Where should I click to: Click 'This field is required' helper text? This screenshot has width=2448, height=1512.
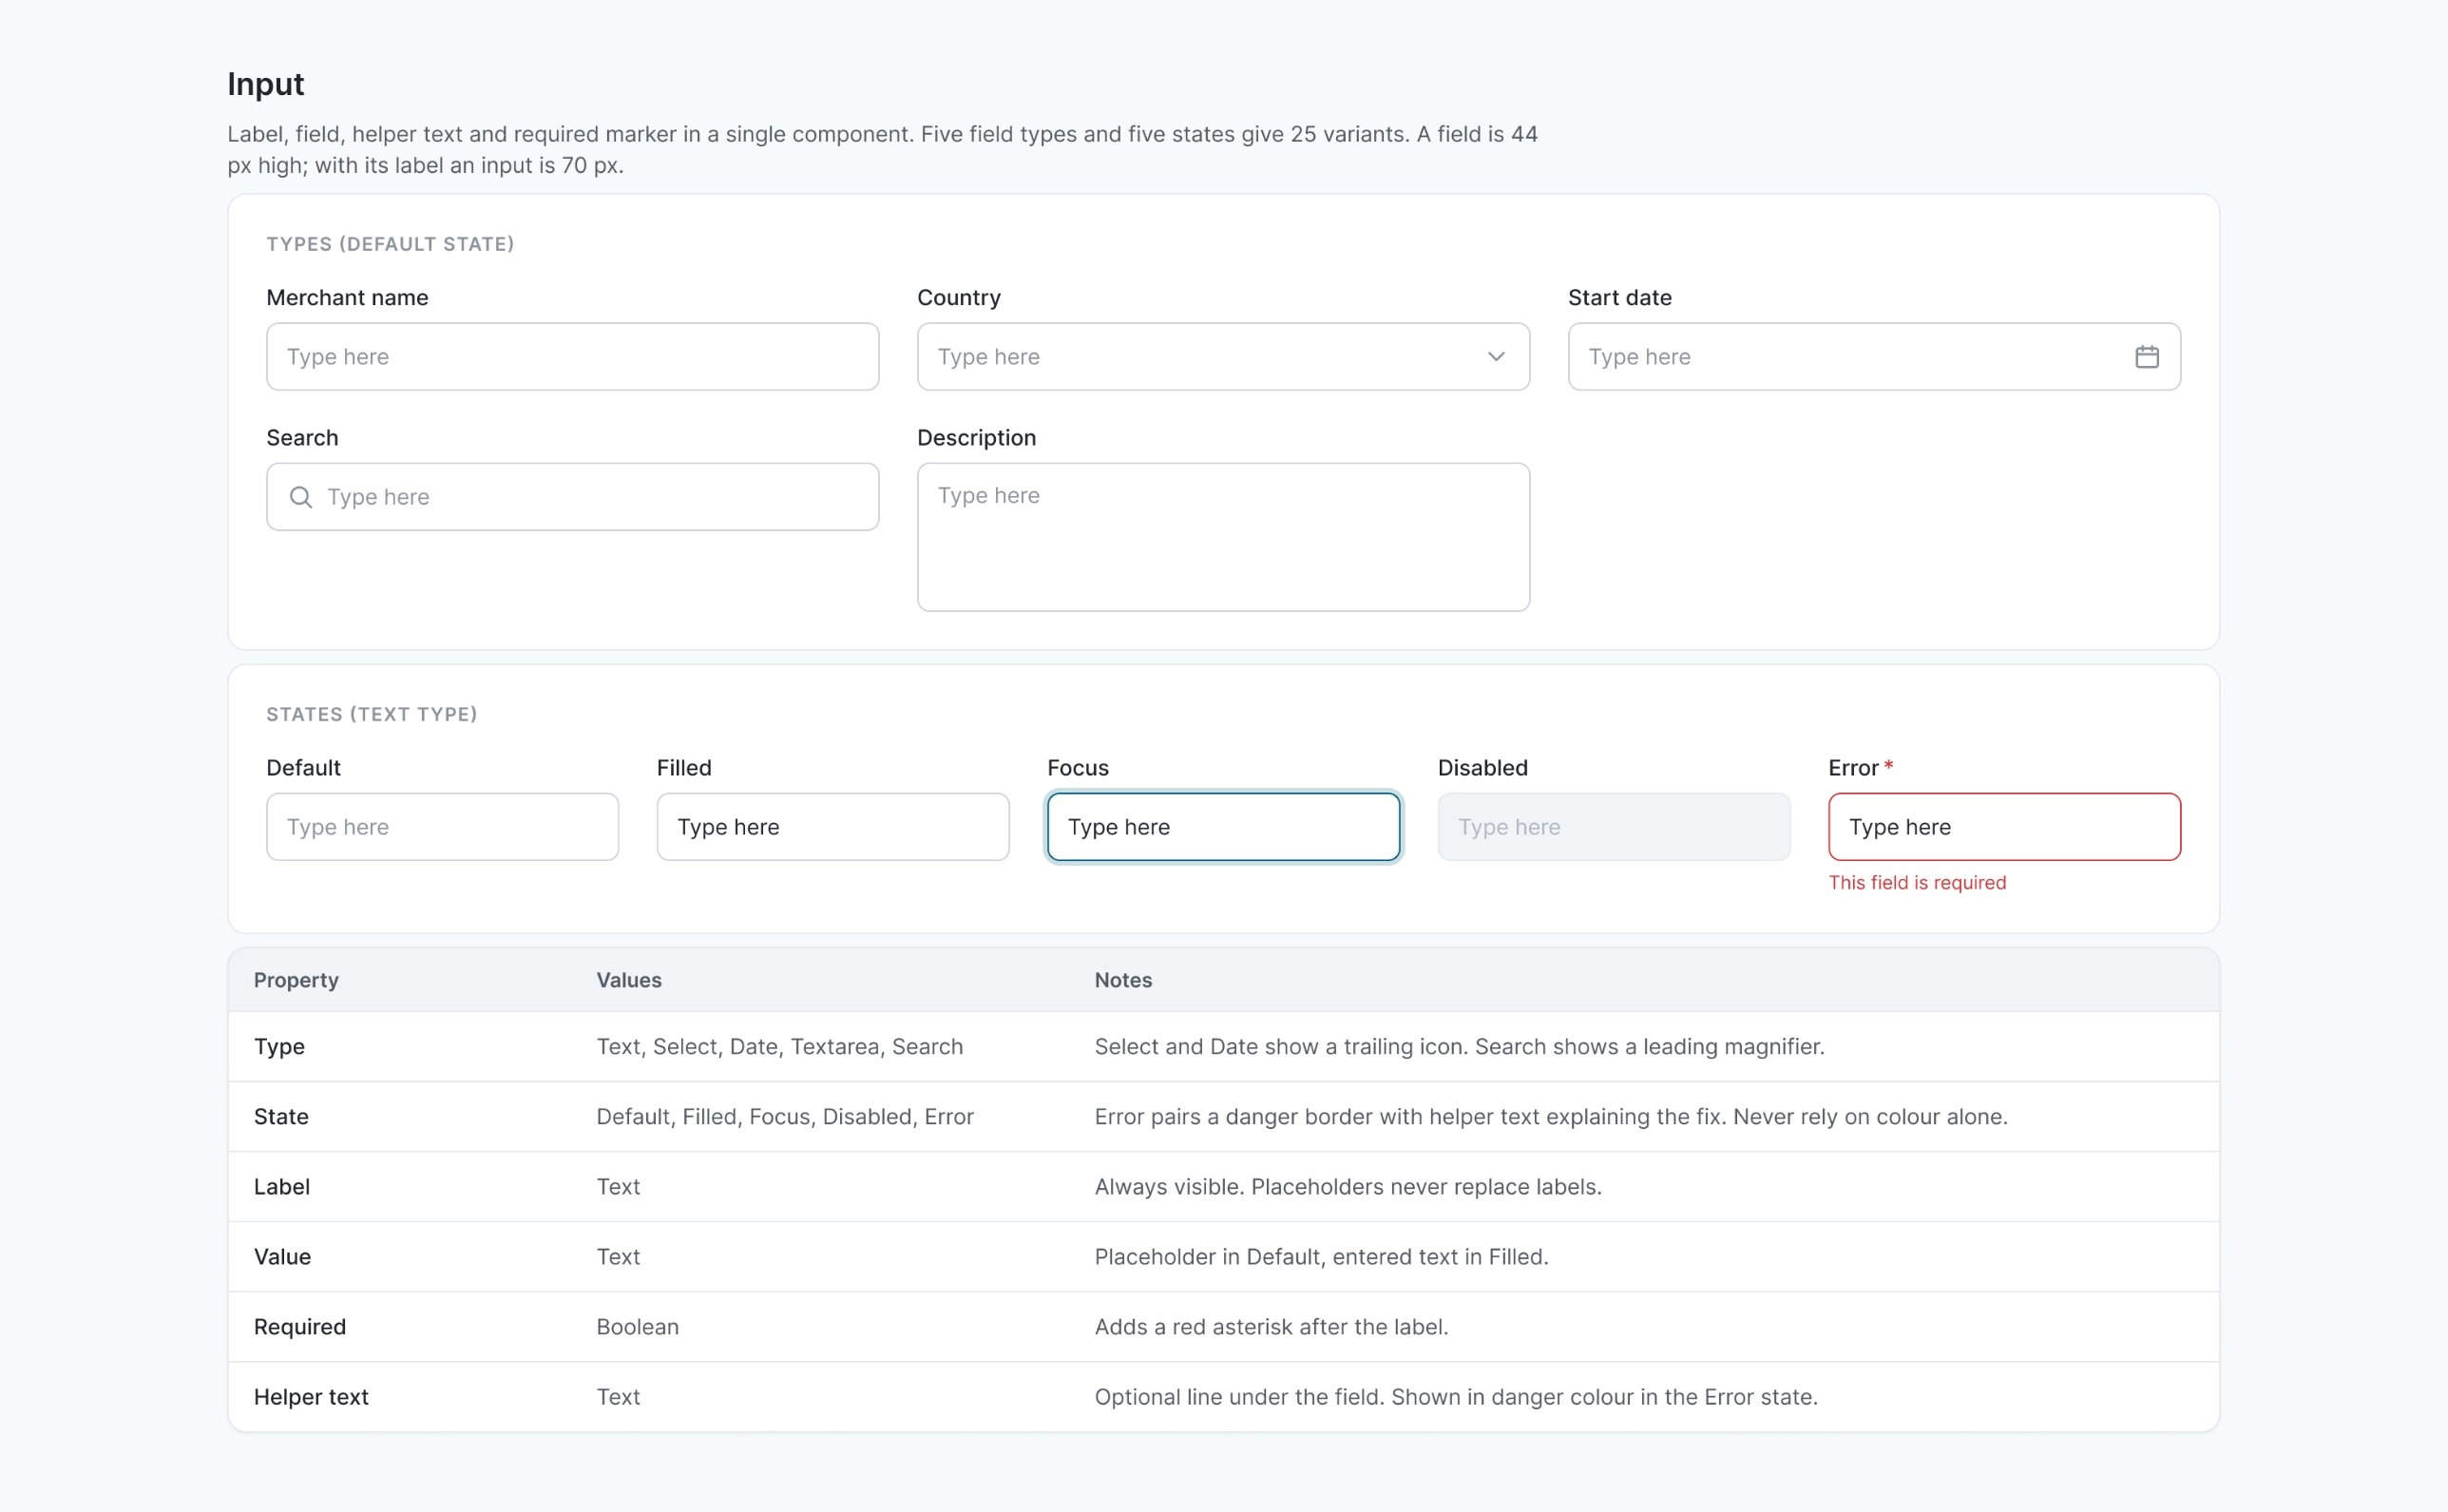[x=1917, y=883]
